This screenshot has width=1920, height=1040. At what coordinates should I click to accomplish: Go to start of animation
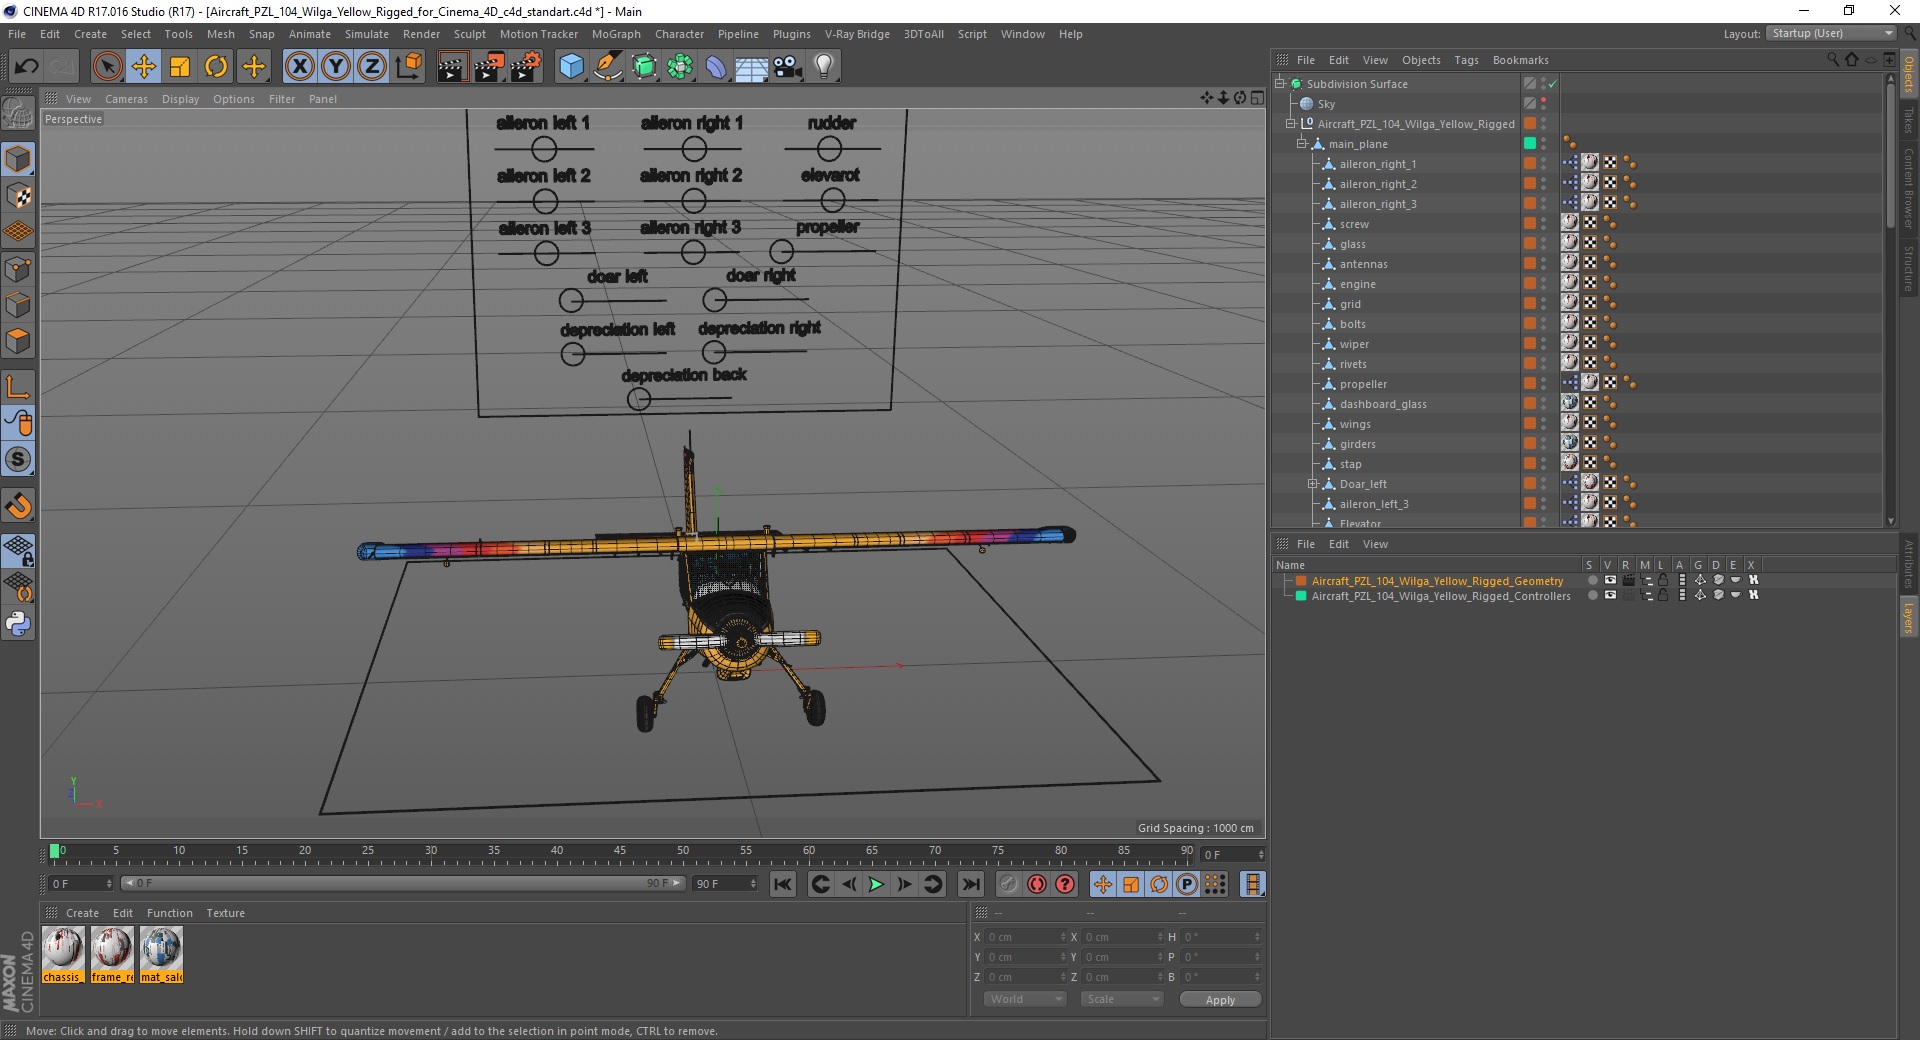[x=783, y=884]
